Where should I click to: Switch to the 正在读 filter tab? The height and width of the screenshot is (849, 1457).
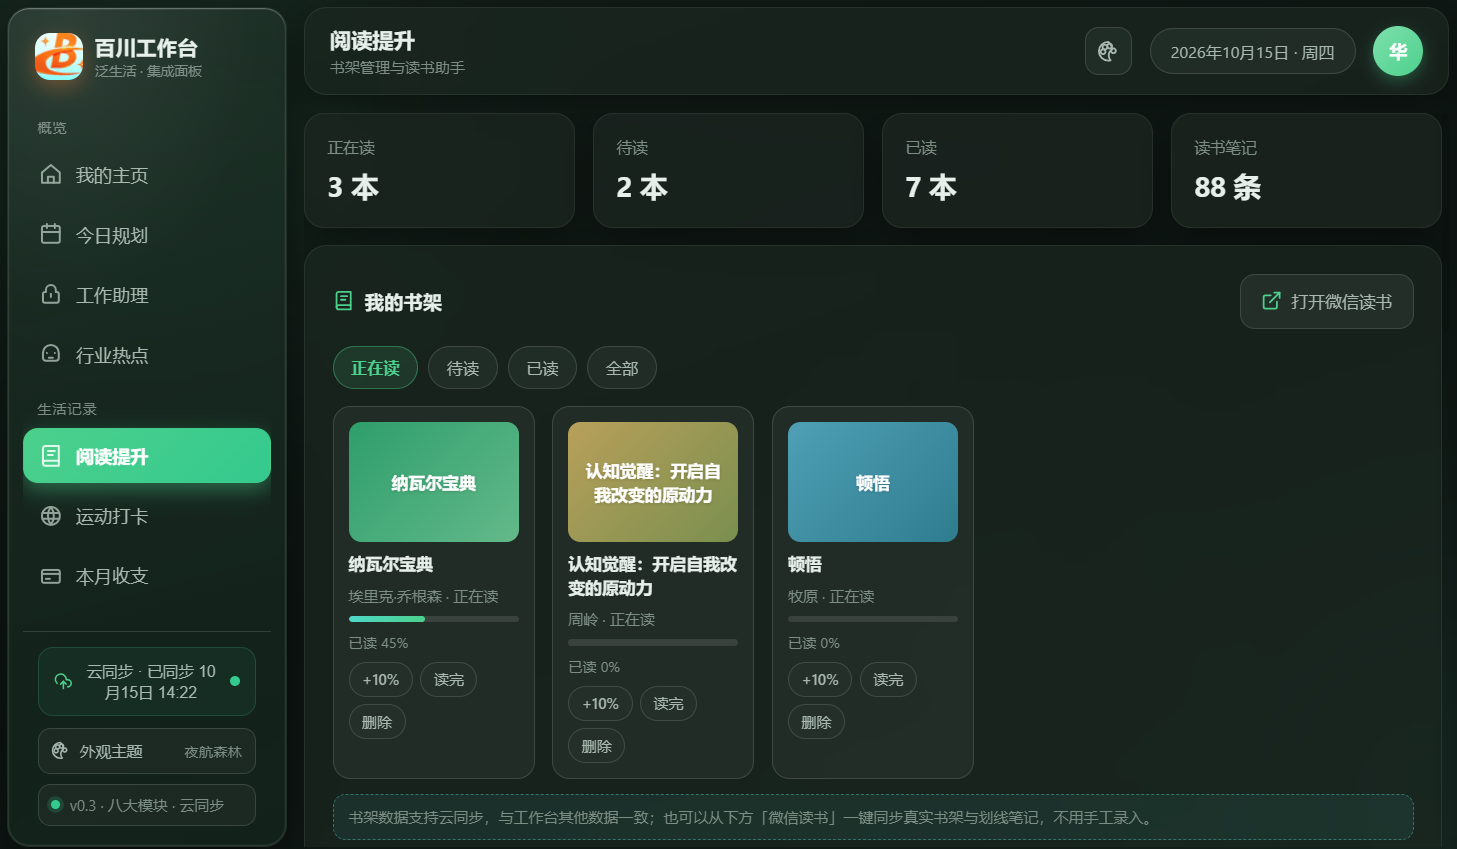[375, 368]
